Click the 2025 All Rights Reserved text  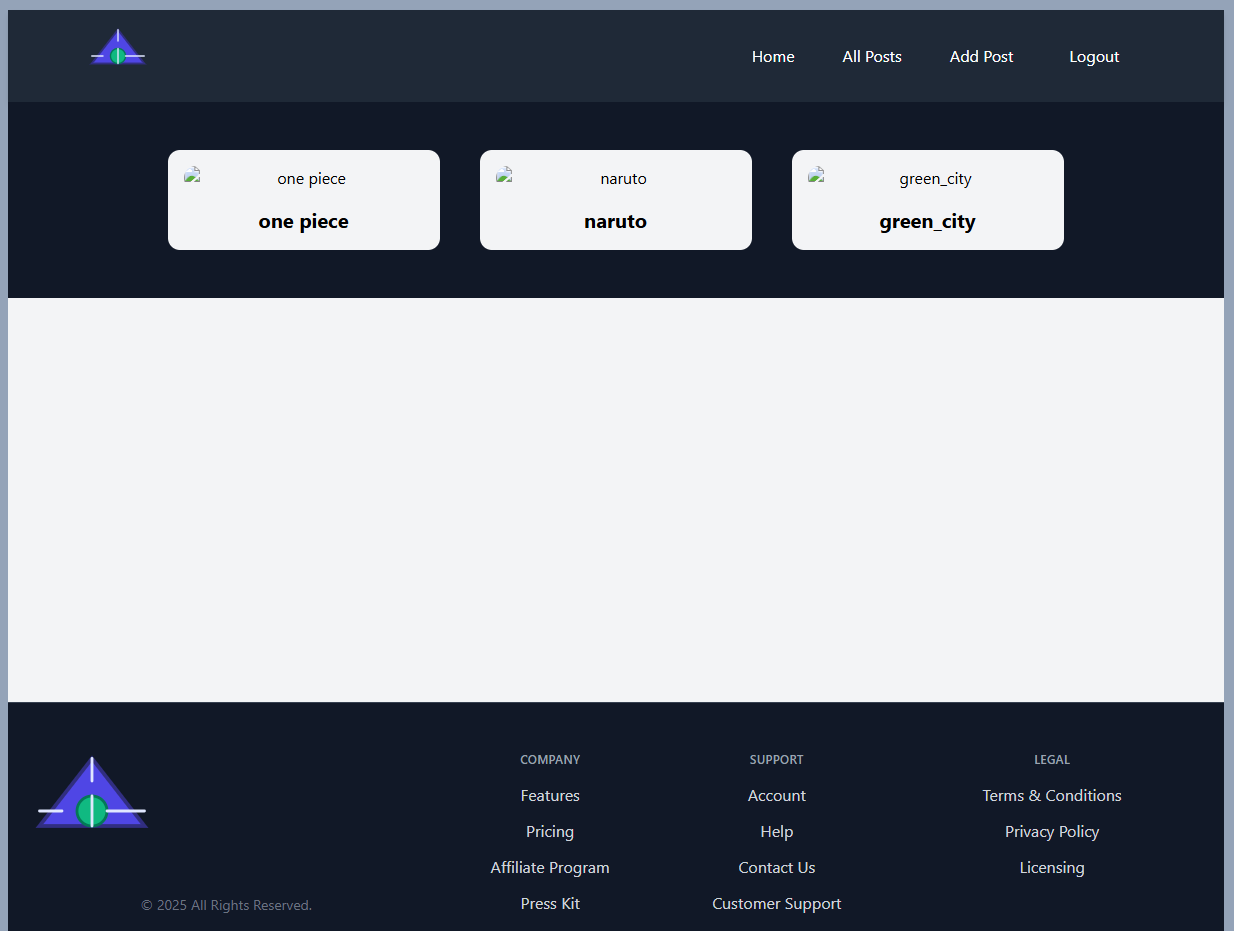pos(226,905)
